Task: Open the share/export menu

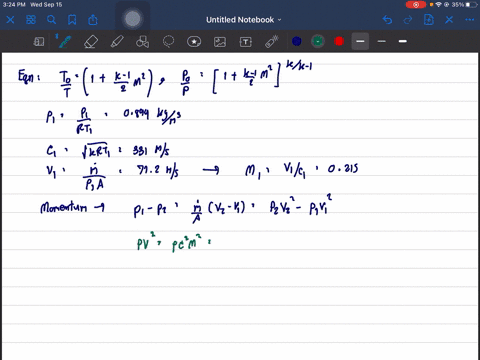Action: click(93, 20)
